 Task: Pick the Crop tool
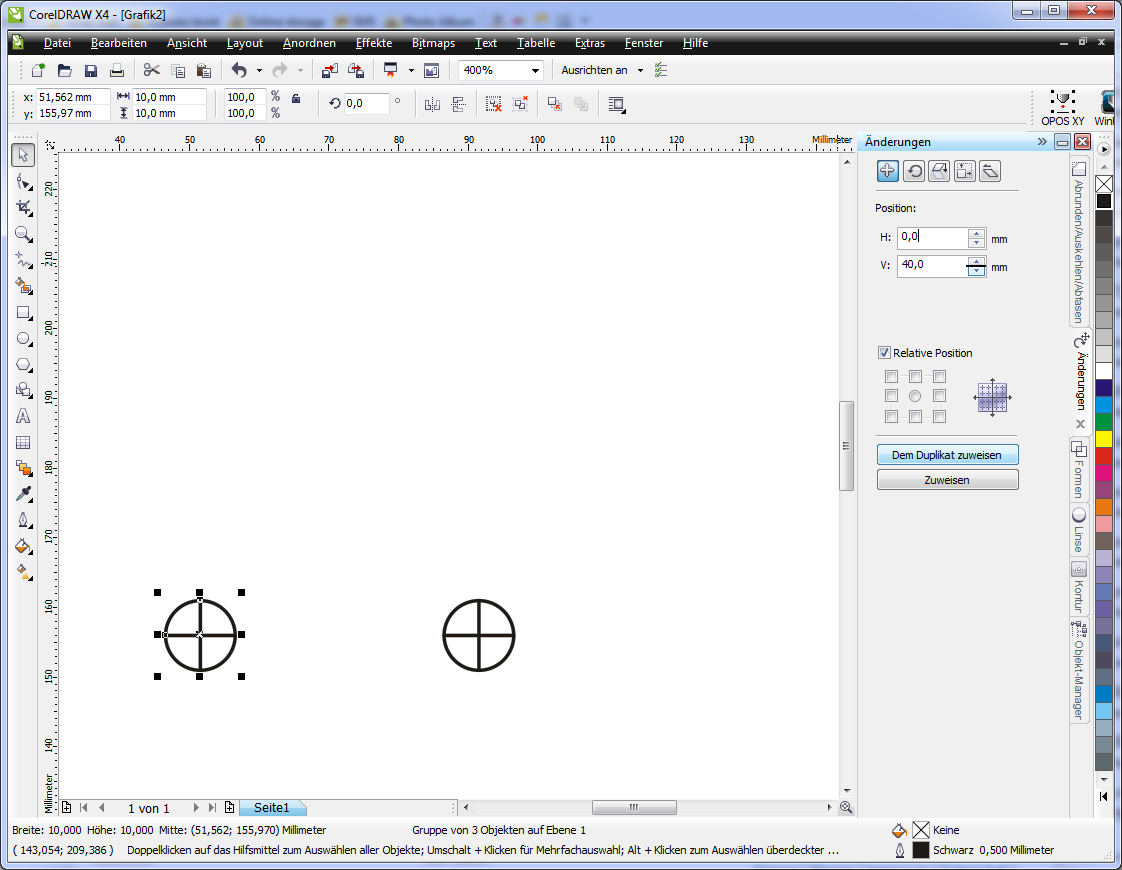click(x=24, y=207)
